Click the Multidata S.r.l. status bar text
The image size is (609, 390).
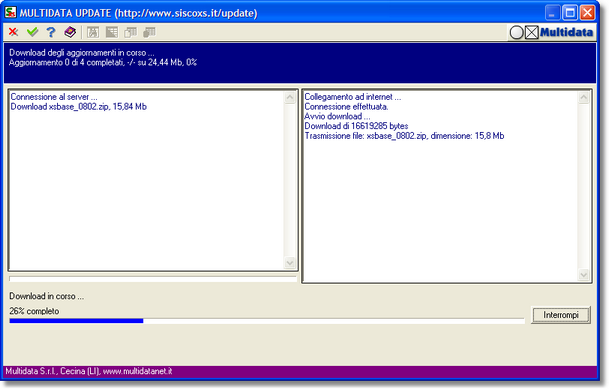click(x=89, y=371)
